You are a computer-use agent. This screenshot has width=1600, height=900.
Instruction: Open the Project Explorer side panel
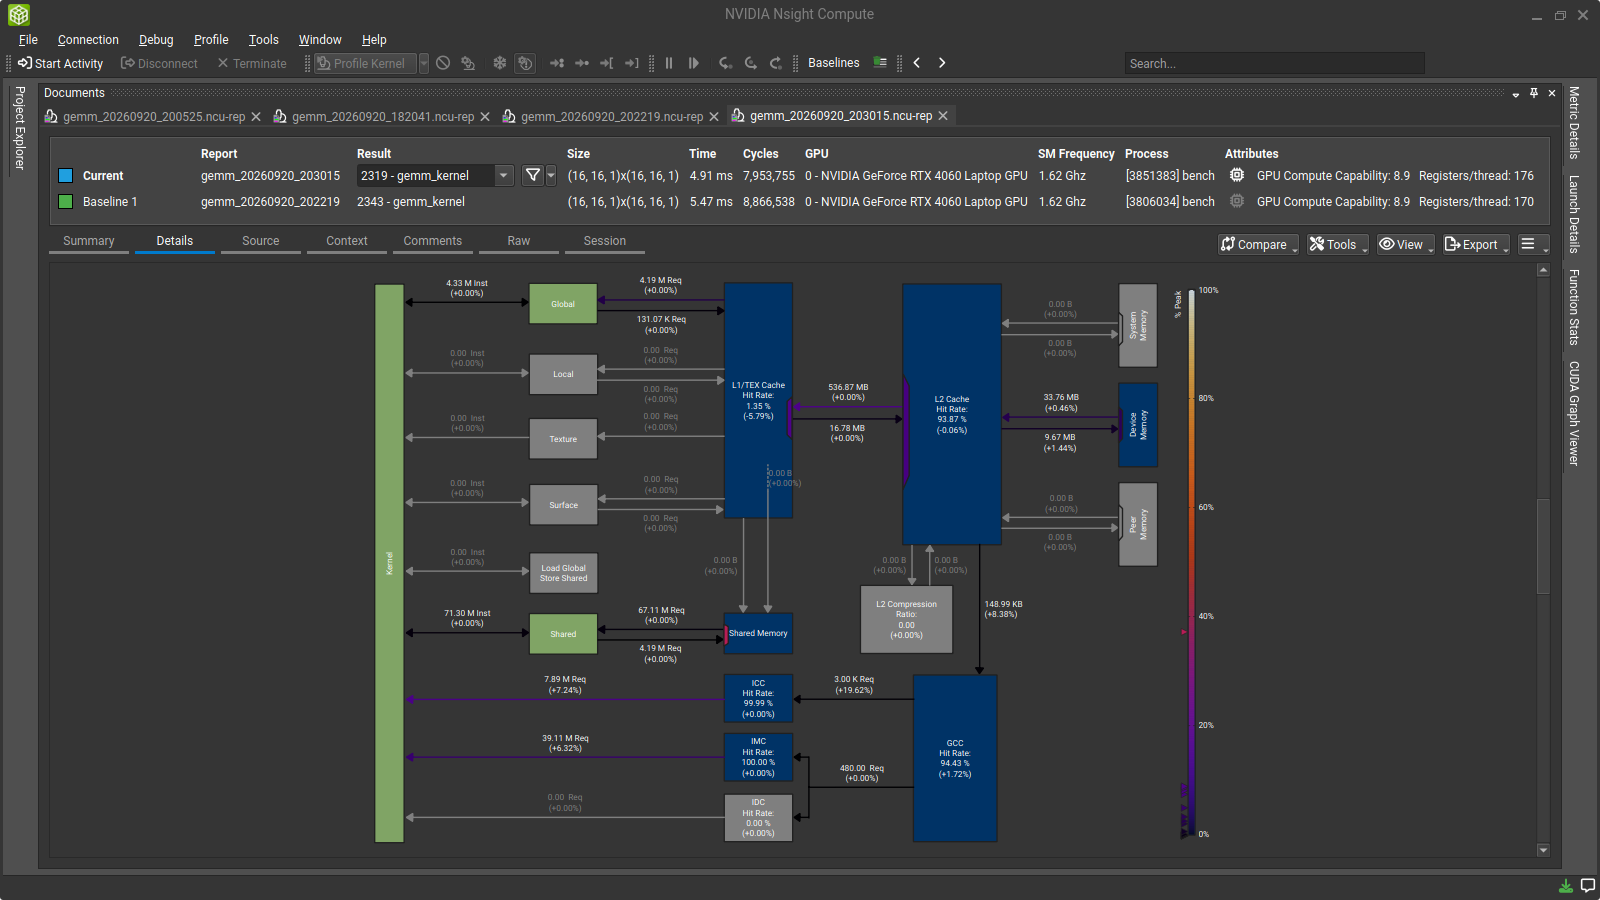(19, 128)
